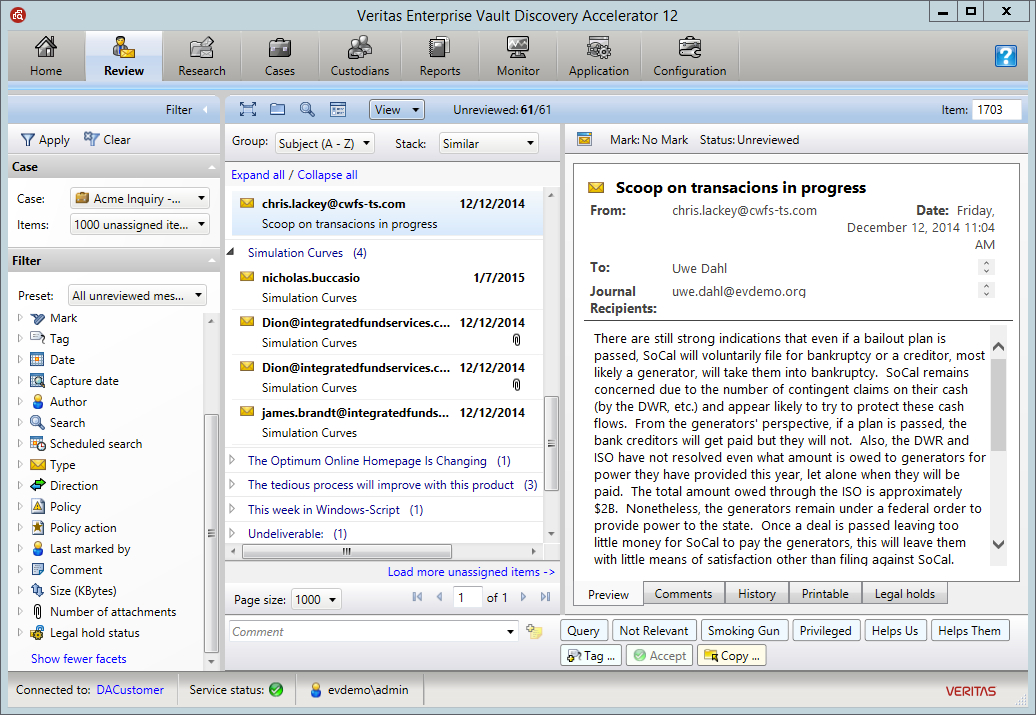Open the Page size 1000 dropdown

[x=316, y=599]
